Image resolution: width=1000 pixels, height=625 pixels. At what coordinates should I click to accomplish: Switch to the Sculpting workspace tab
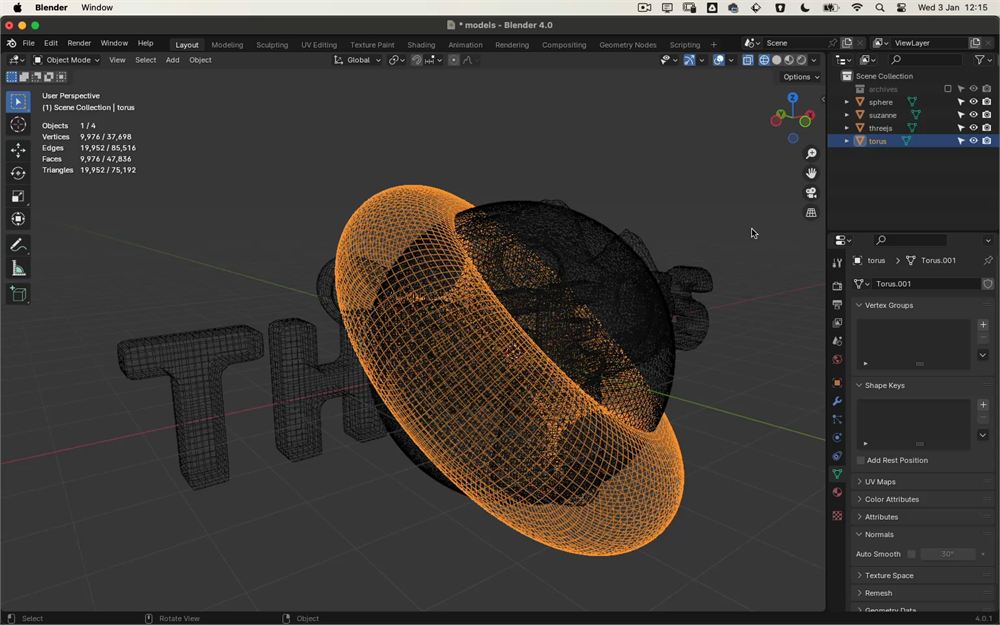[x=272, y=45]
